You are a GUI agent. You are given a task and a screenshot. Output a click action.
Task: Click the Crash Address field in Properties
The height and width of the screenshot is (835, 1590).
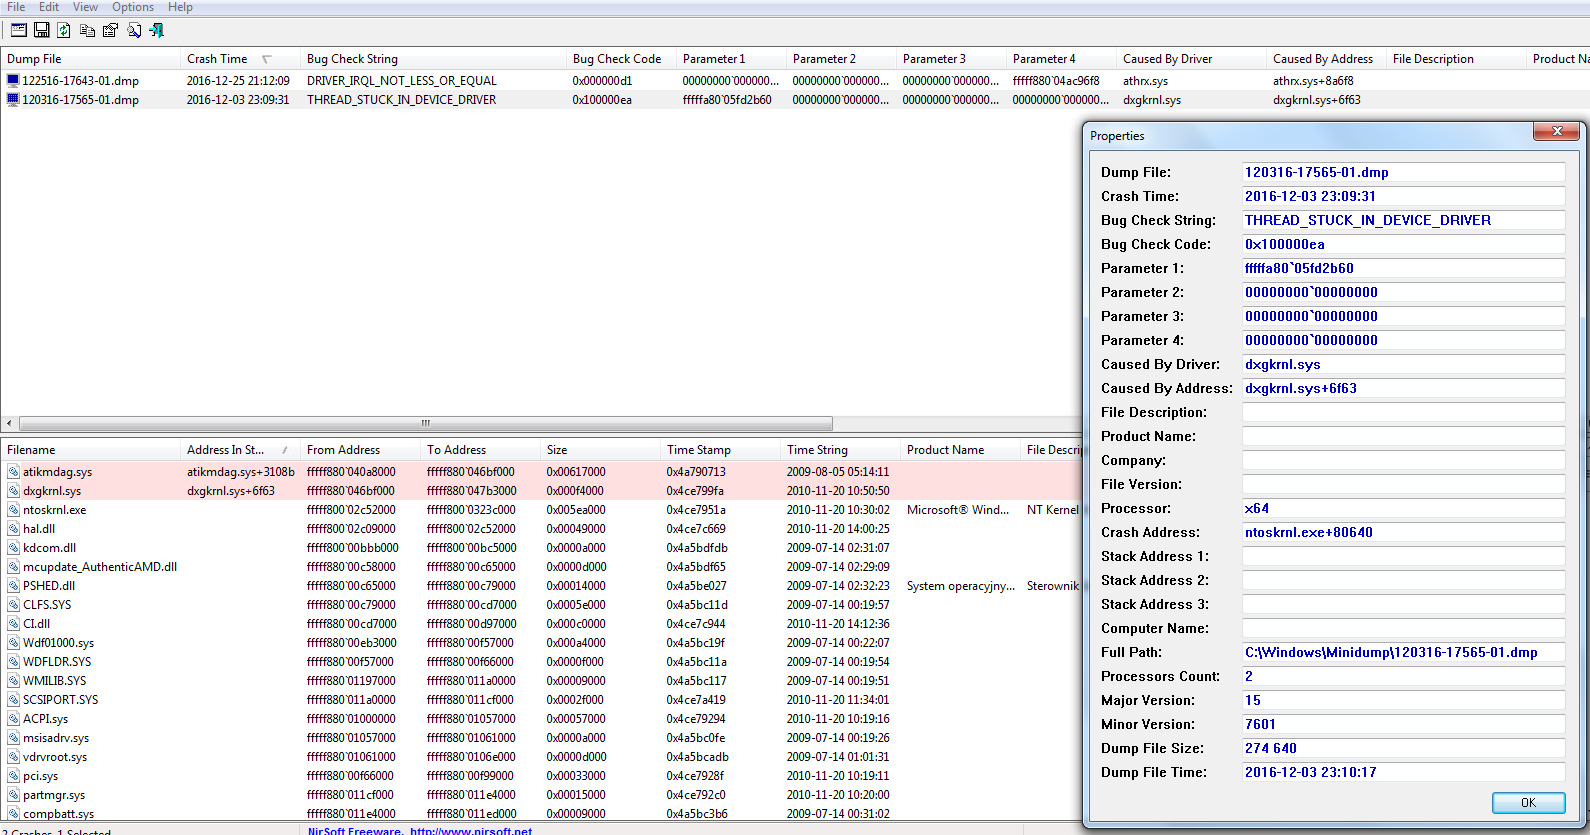coord(1403,532)
